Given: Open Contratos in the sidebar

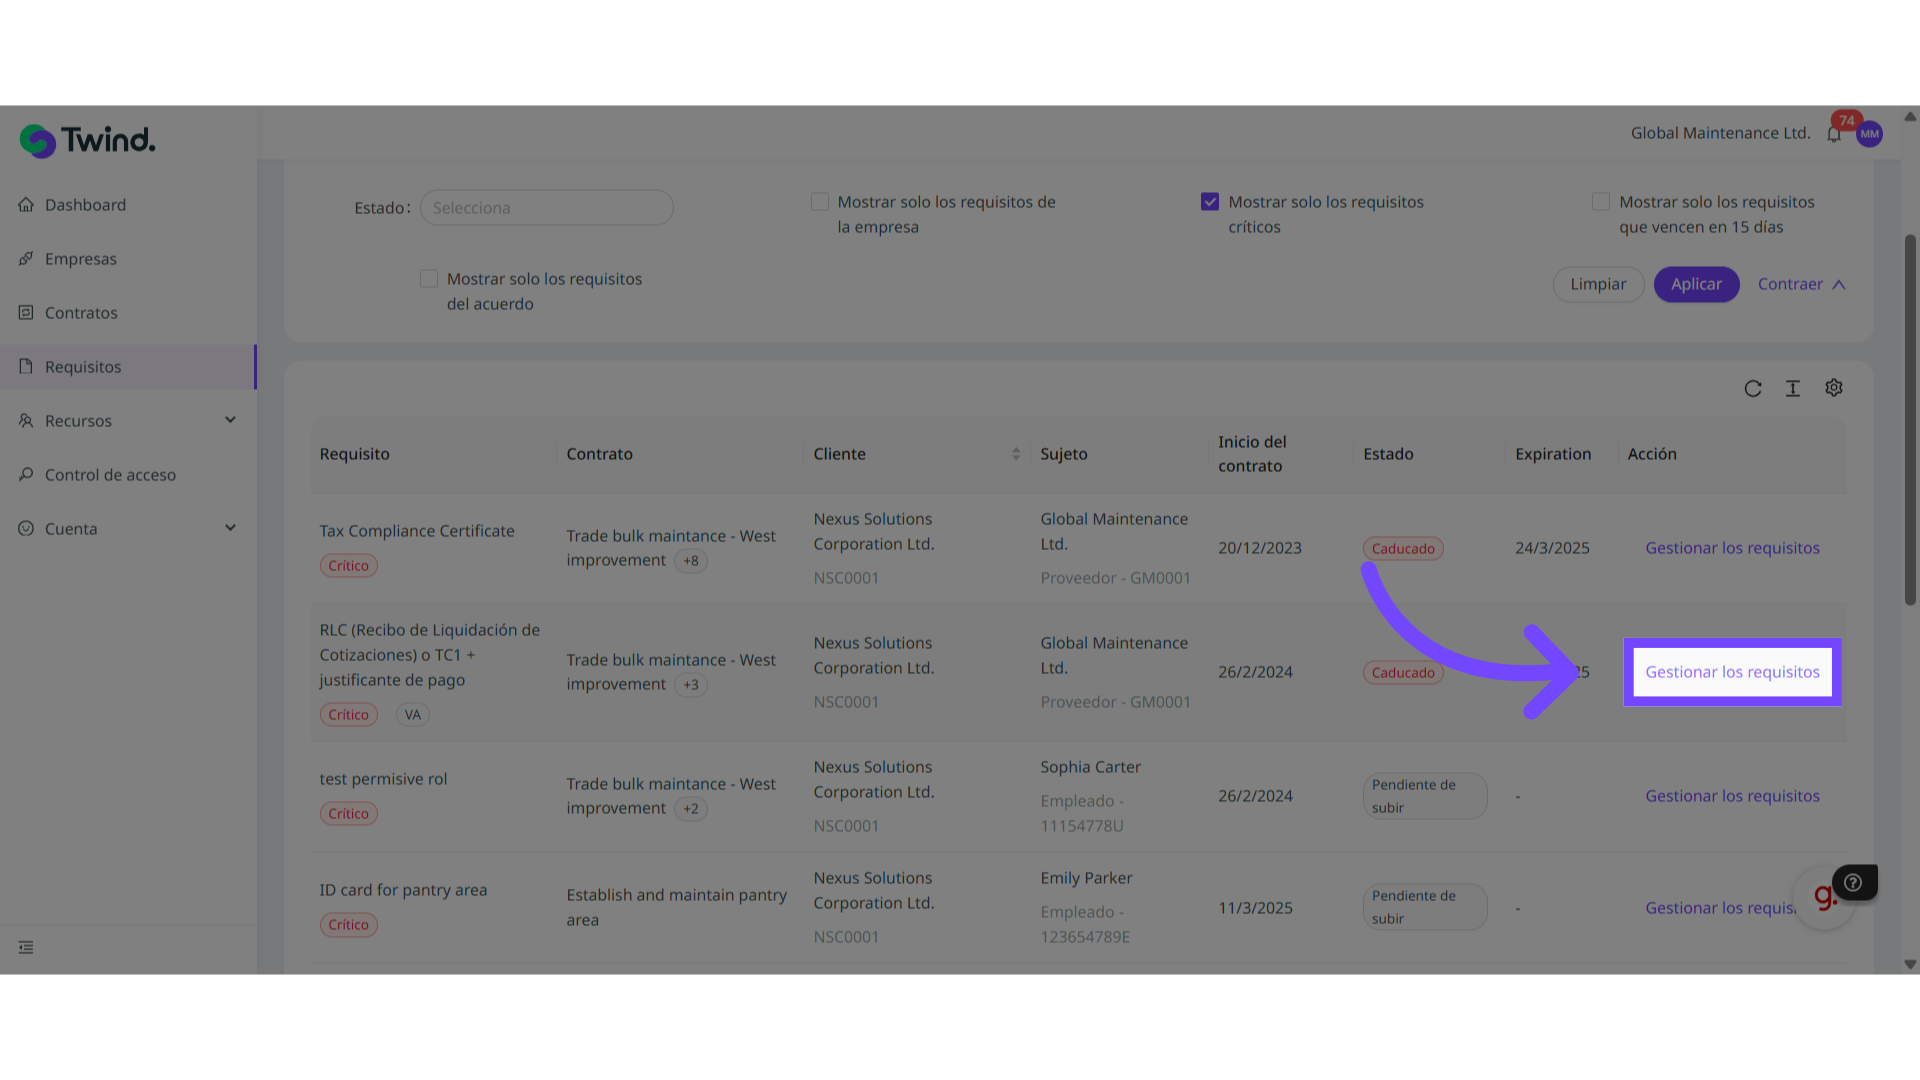Looking at the screenshot, I should coord(81,313).
